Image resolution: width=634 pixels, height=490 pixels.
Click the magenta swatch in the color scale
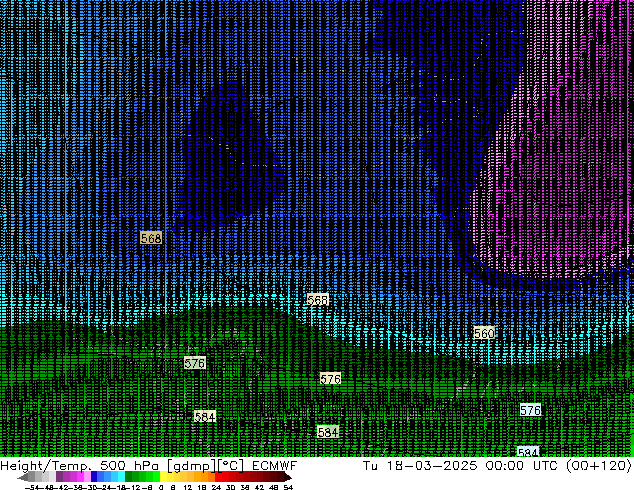pos(80,476)
